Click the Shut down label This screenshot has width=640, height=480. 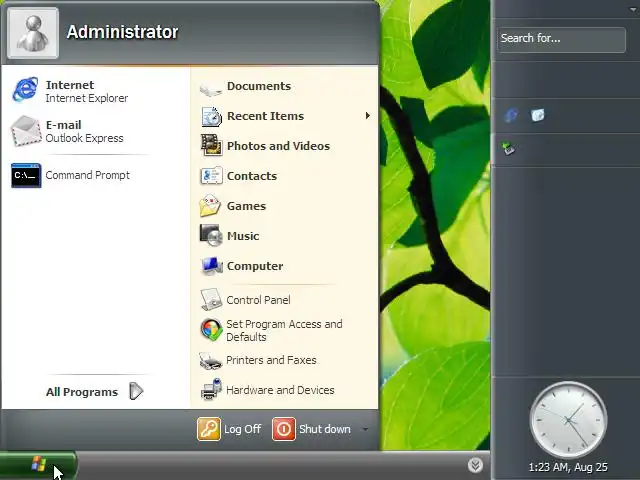(x=325, y=429)
